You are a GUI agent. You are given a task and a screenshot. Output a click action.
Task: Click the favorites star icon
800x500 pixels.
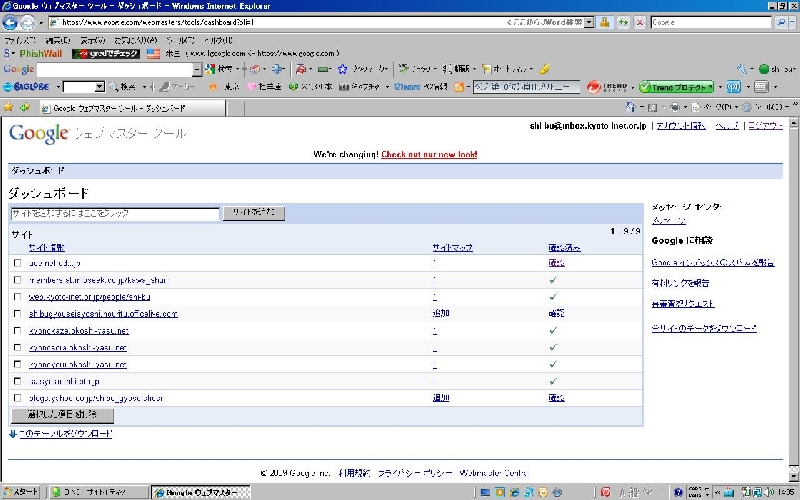tap(10, 107)
